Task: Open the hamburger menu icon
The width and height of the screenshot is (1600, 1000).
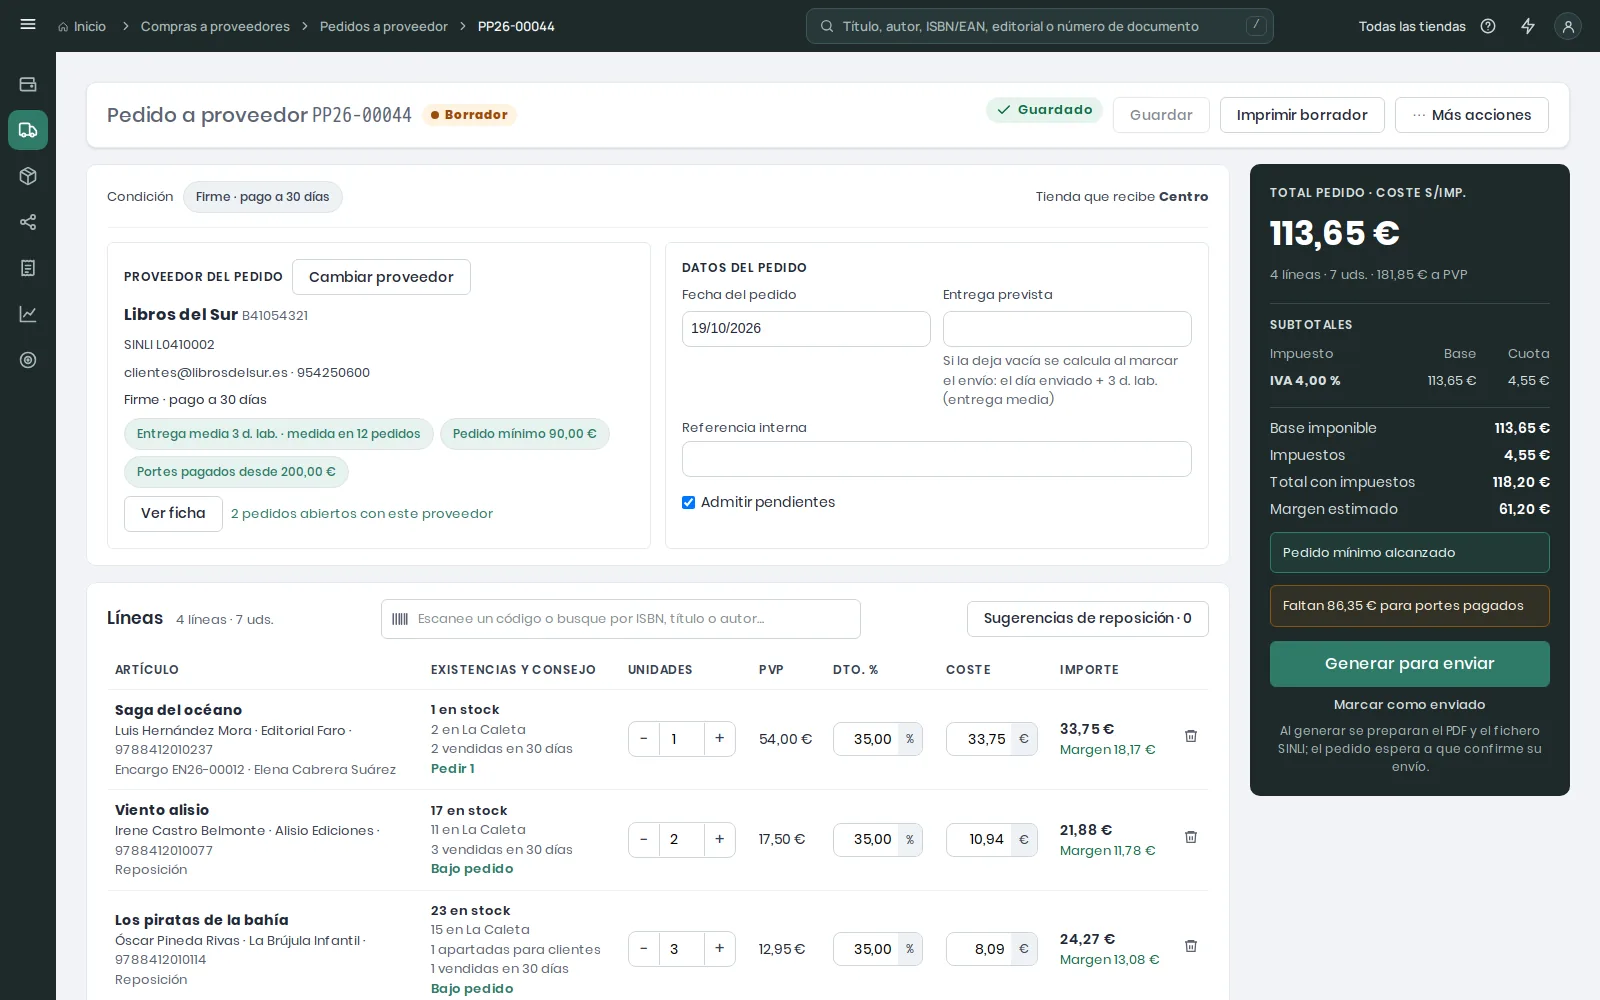Action: (28, 25)
